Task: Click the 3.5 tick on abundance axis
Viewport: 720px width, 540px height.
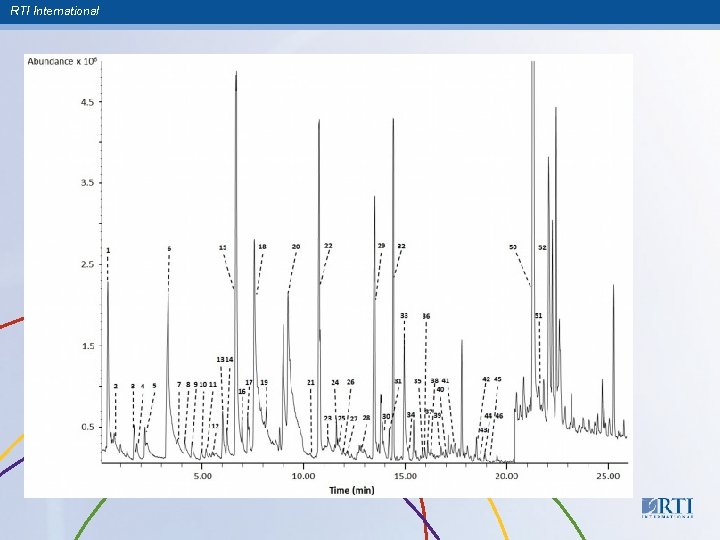Action: pos(87,183)
